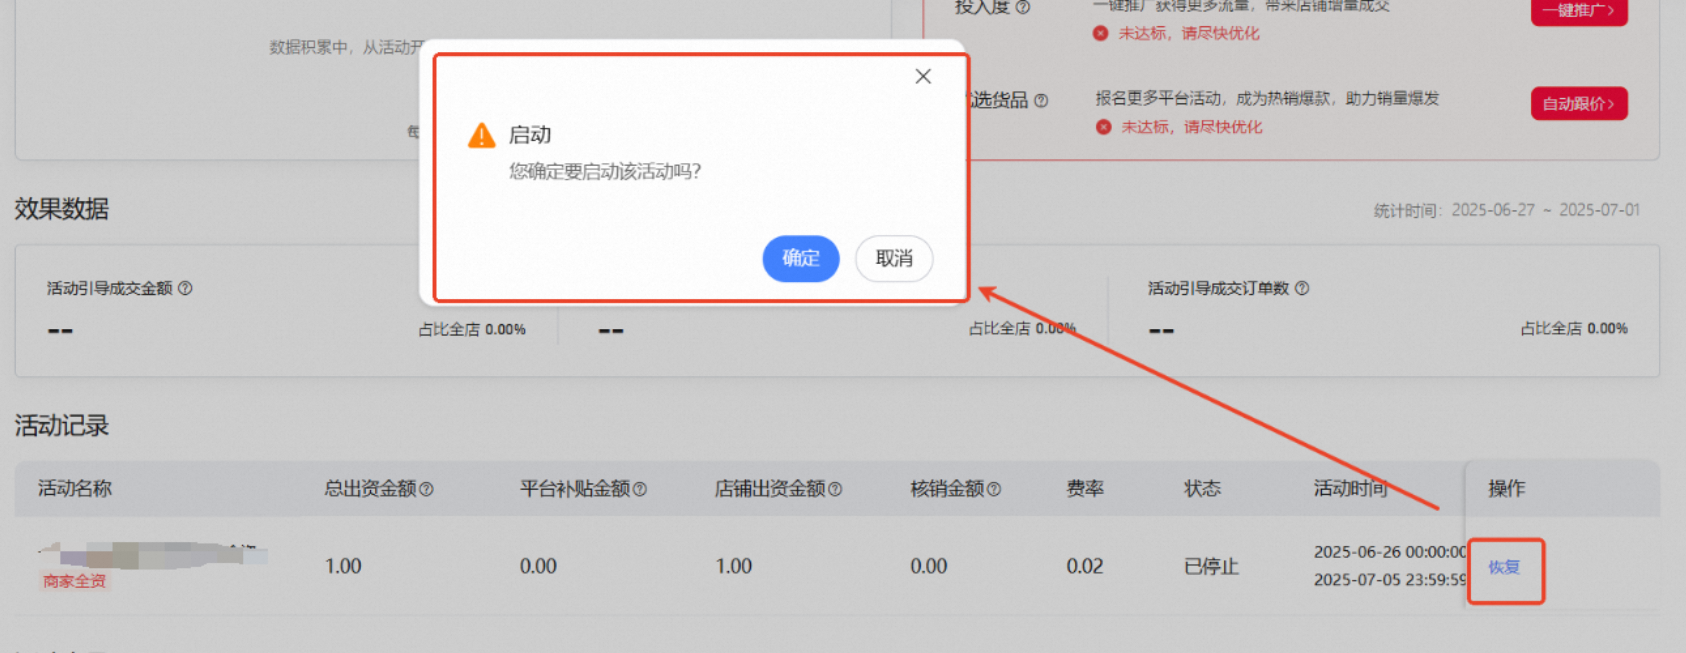Click the help icon next to 总出资金额
The image size is (1686, 653).
coord(426,489)
